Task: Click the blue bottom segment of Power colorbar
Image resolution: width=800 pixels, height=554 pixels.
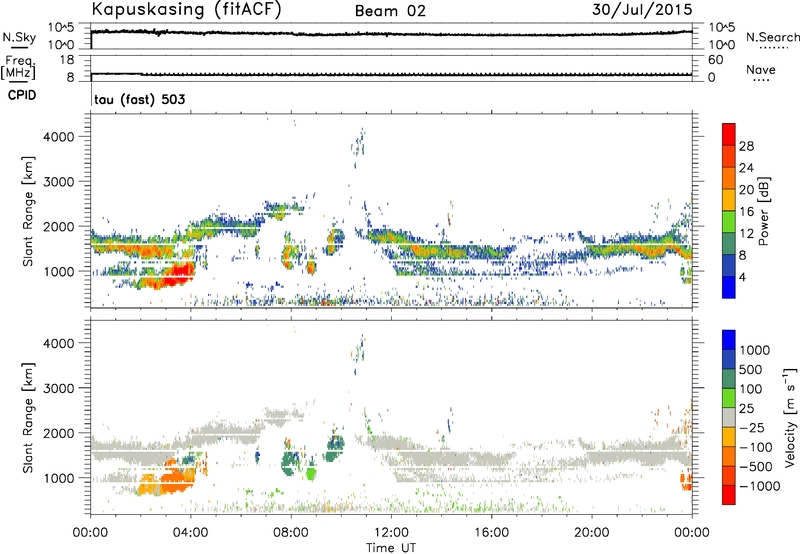Action: coord(729,287)
